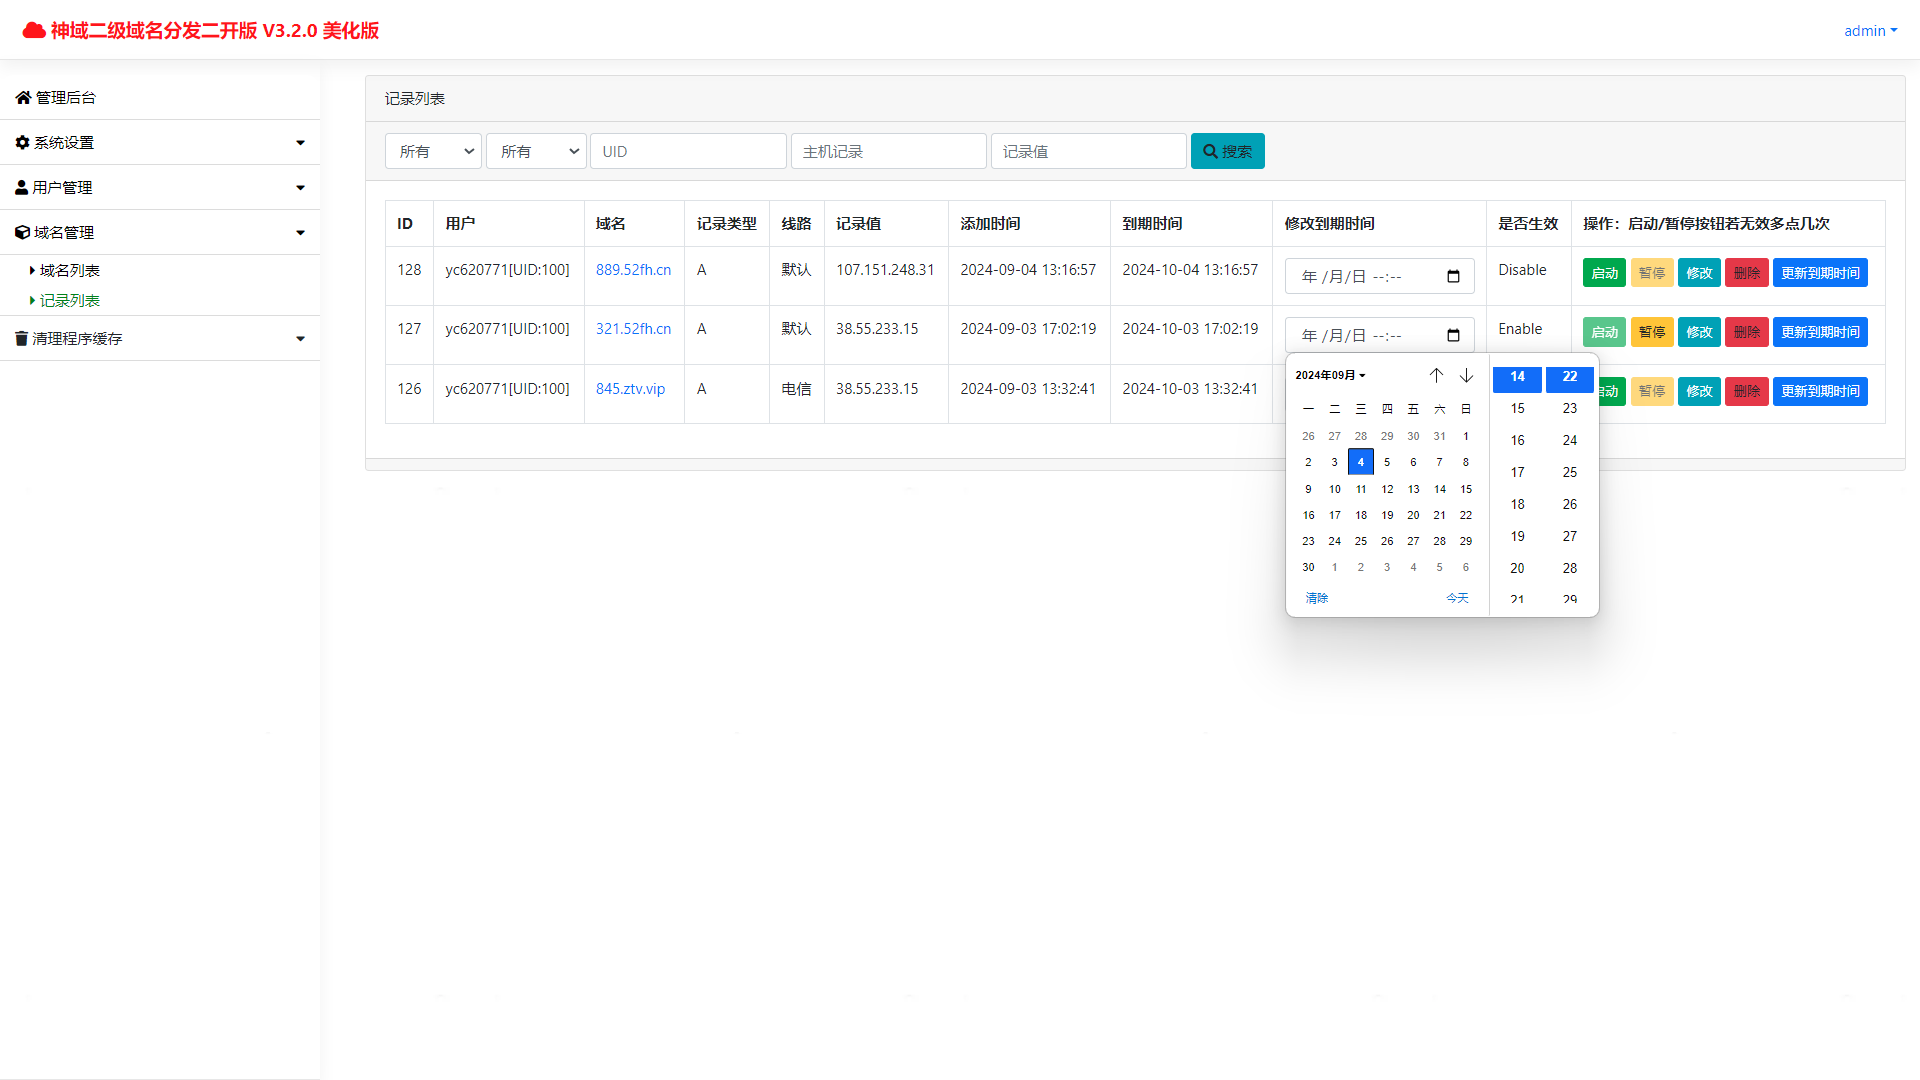Viewport: 1920px width, 1080px height.
Task: Click the search magnifier button
Action: coord(1227,151)
